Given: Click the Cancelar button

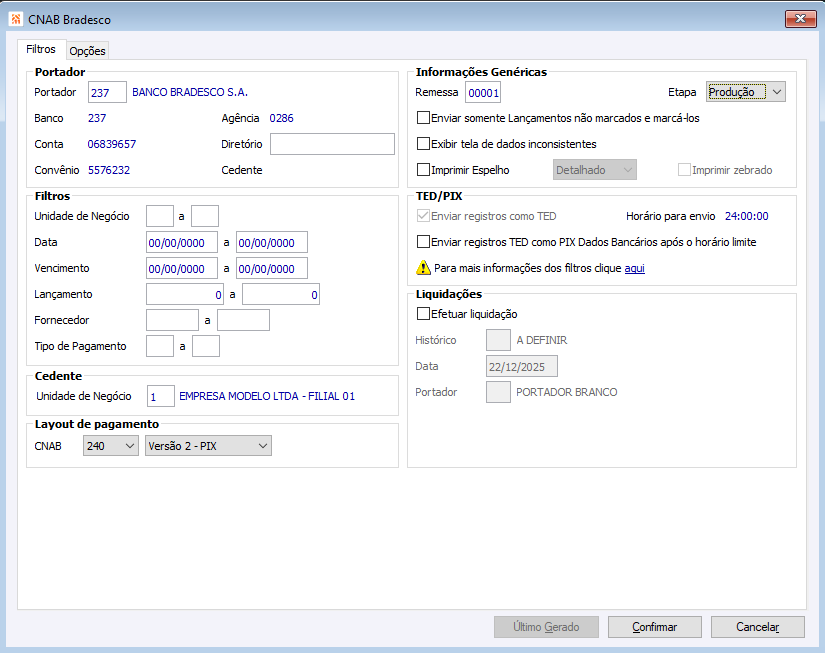Looking at the screenshot, I should tap(758, 627).
